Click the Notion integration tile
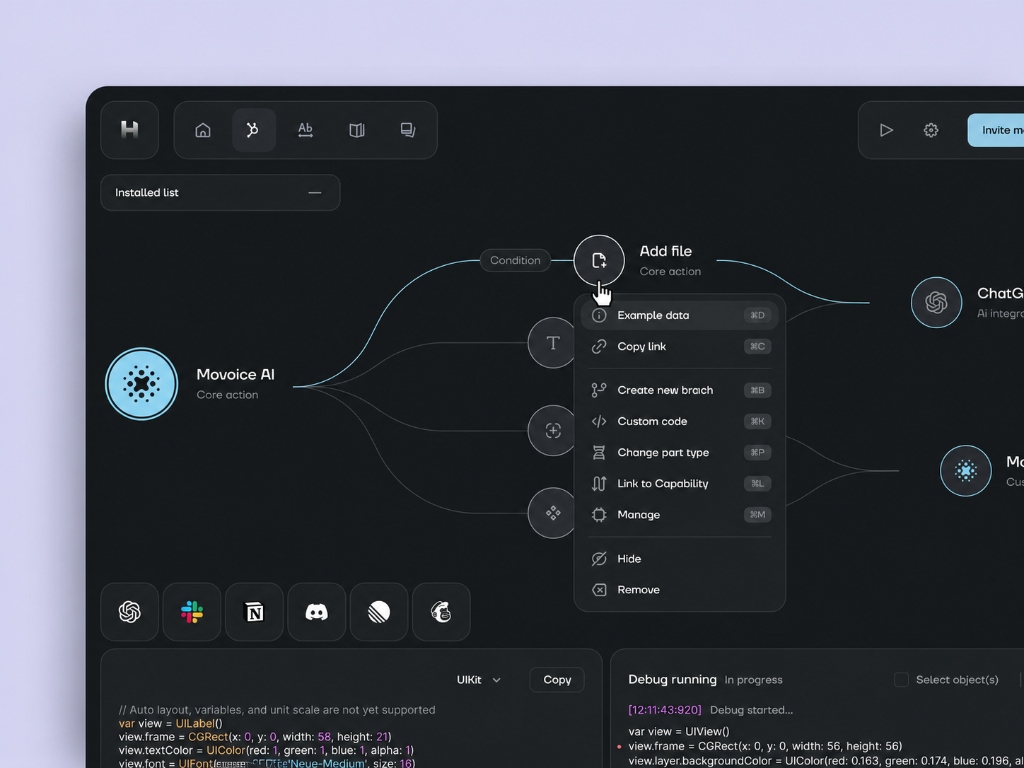This screenshot has height=768, width=1024. 254,612
